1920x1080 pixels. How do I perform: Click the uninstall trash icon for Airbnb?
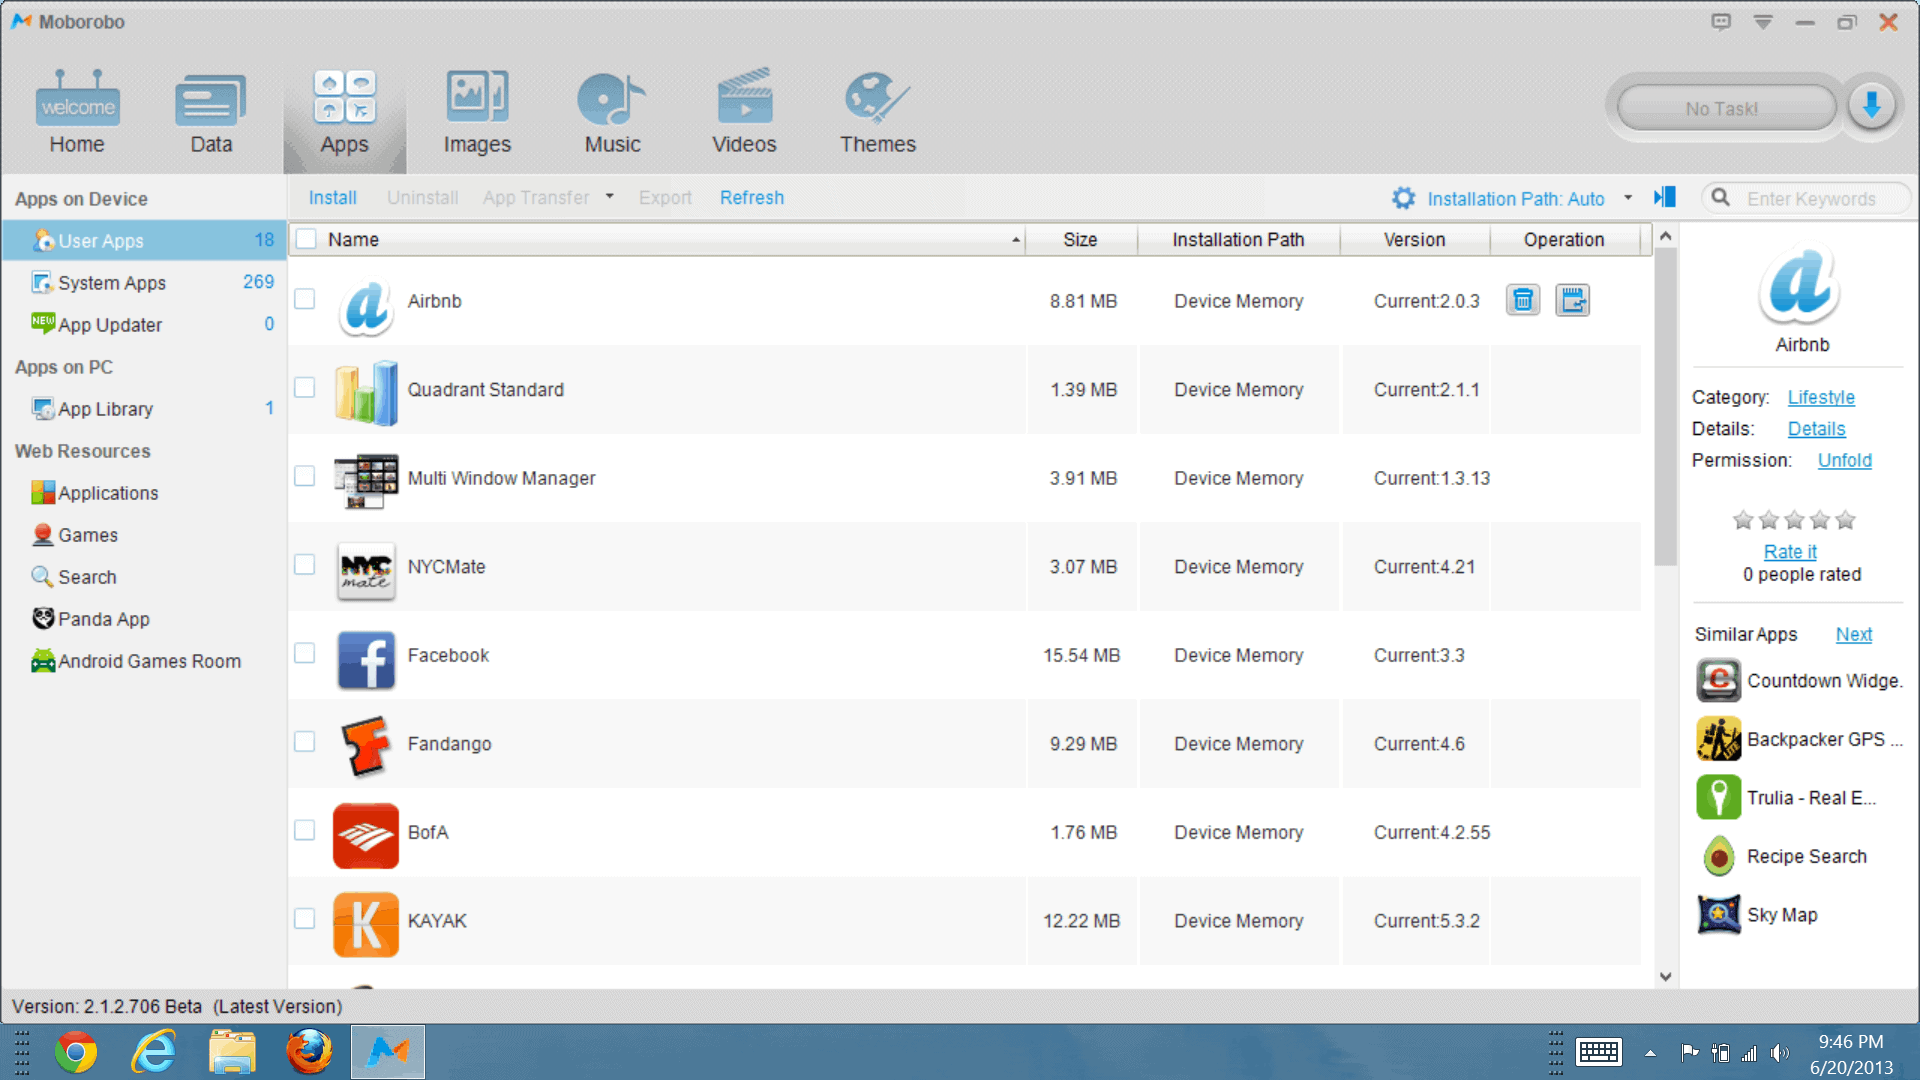[x=1522, y=300]
